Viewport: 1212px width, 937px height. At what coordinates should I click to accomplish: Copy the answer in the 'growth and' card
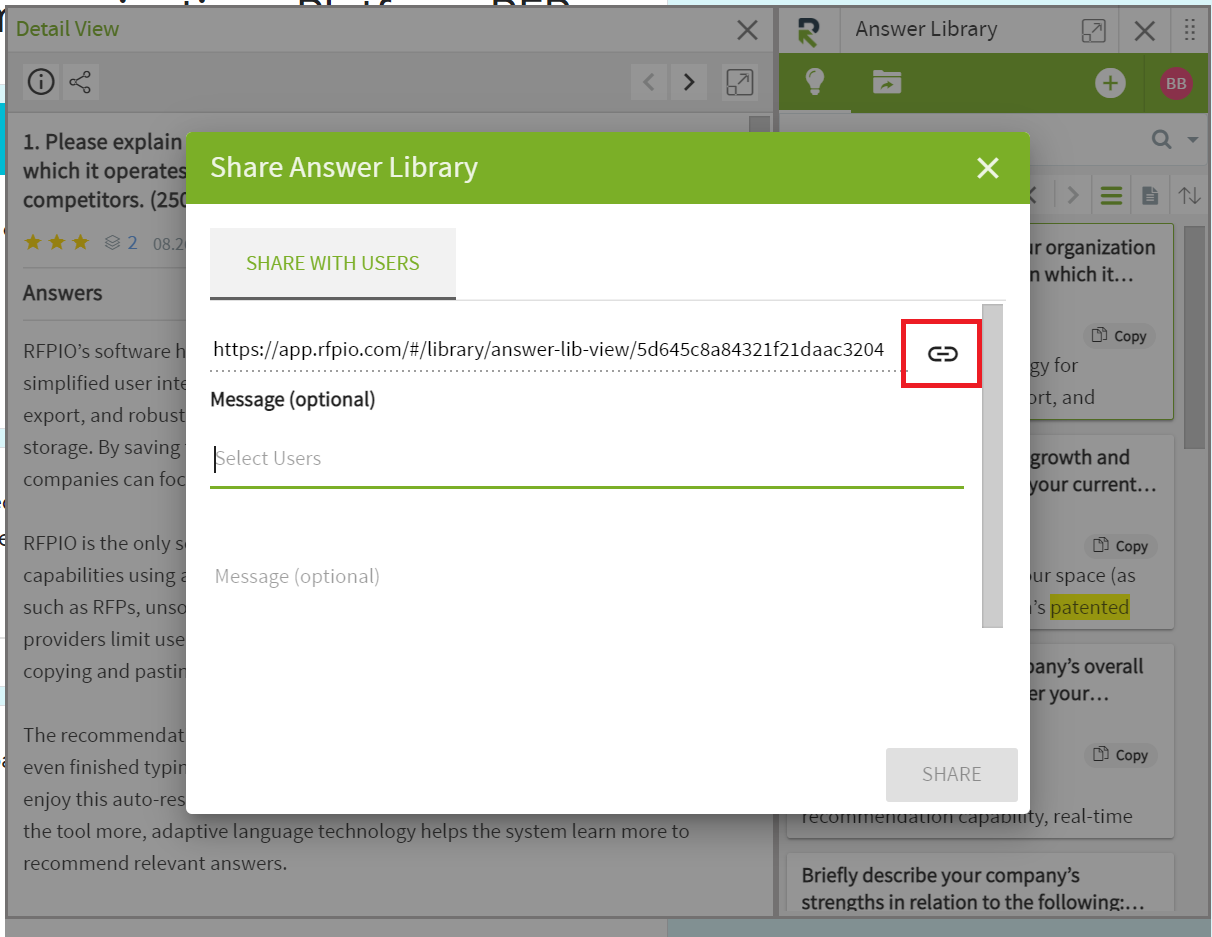tap(1120, 546)
